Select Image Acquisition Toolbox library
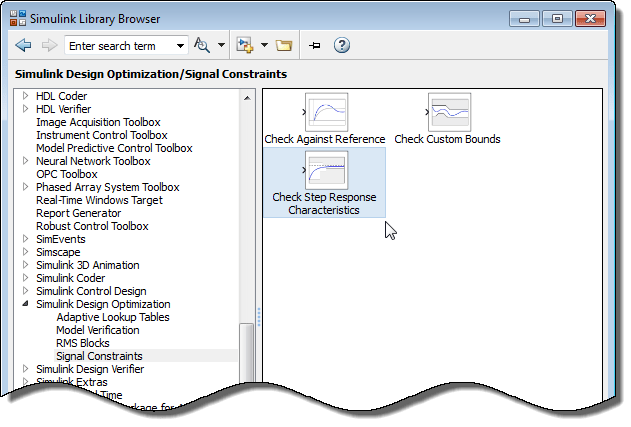631x427 pixels. 98,122
